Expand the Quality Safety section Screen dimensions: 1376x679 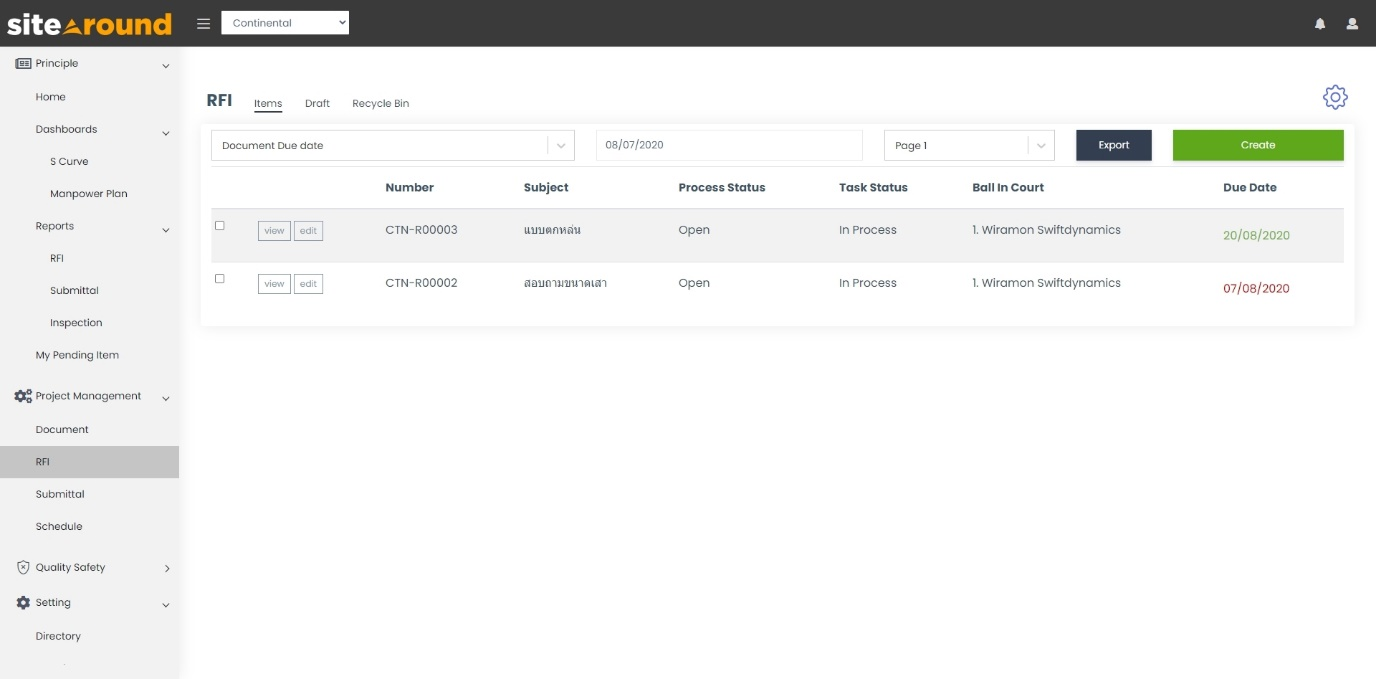point(165,567)
